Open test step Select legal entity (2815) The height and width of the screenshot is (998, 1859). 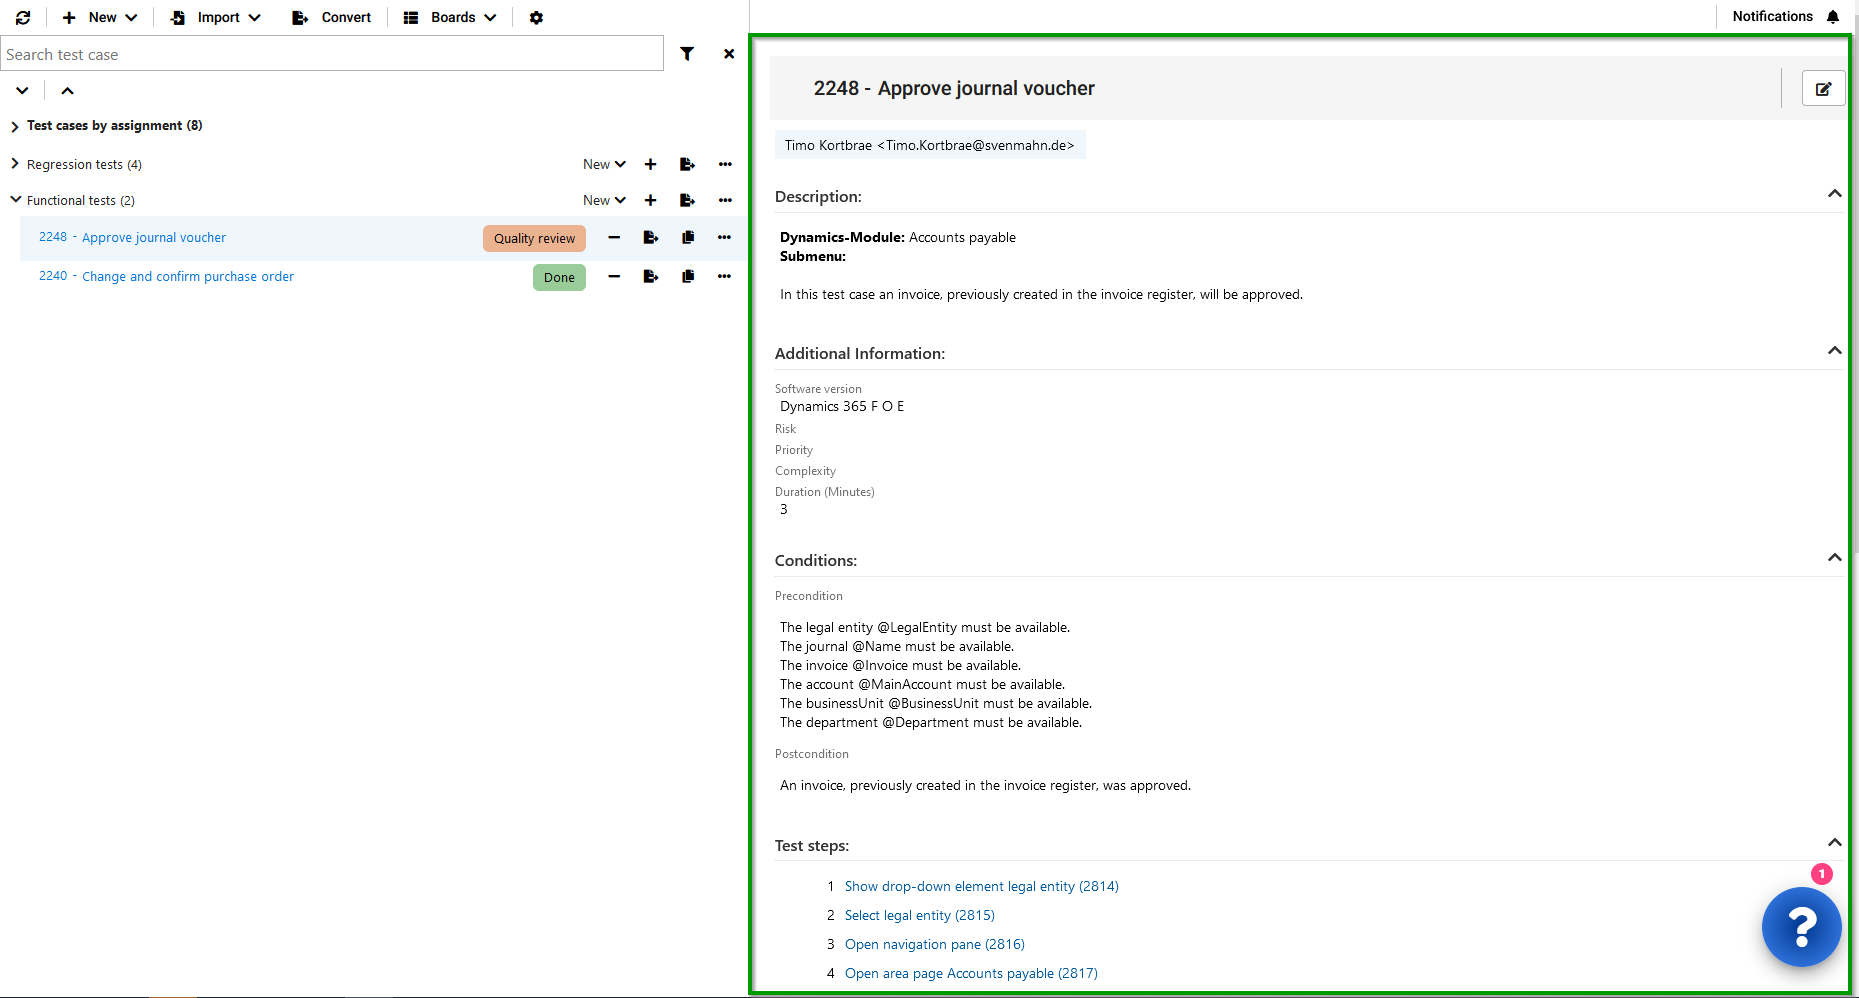pyautogui.click(x=919, y=916)
